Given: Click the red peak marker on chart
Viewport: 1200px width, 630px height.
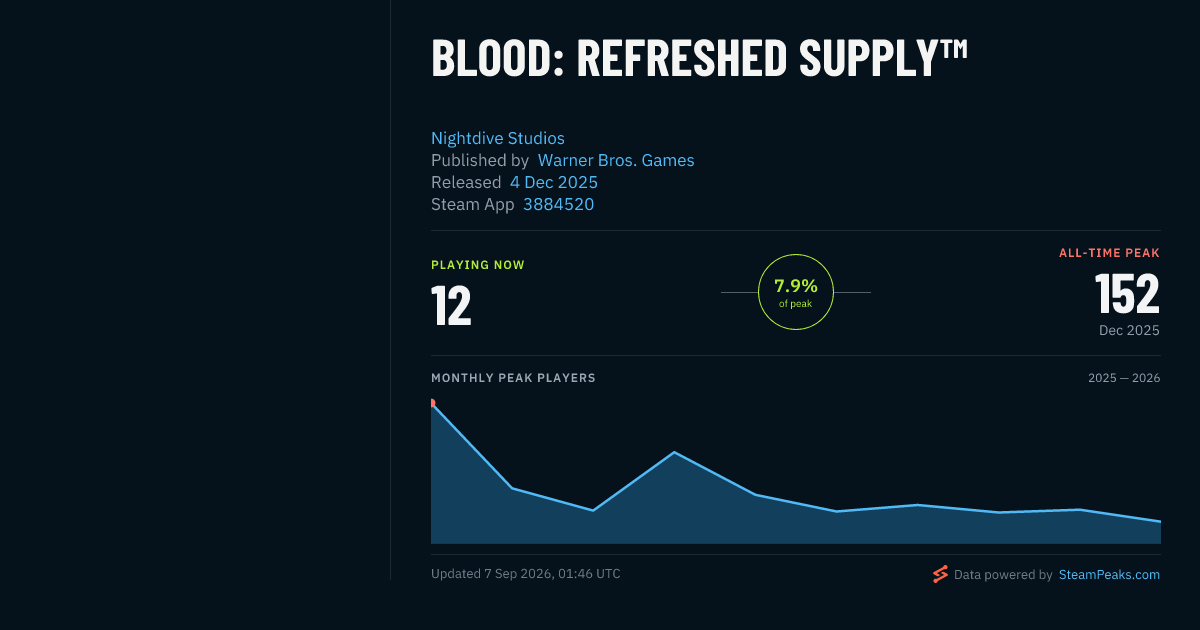Looking at the screenshot, I should coord(432,402).
